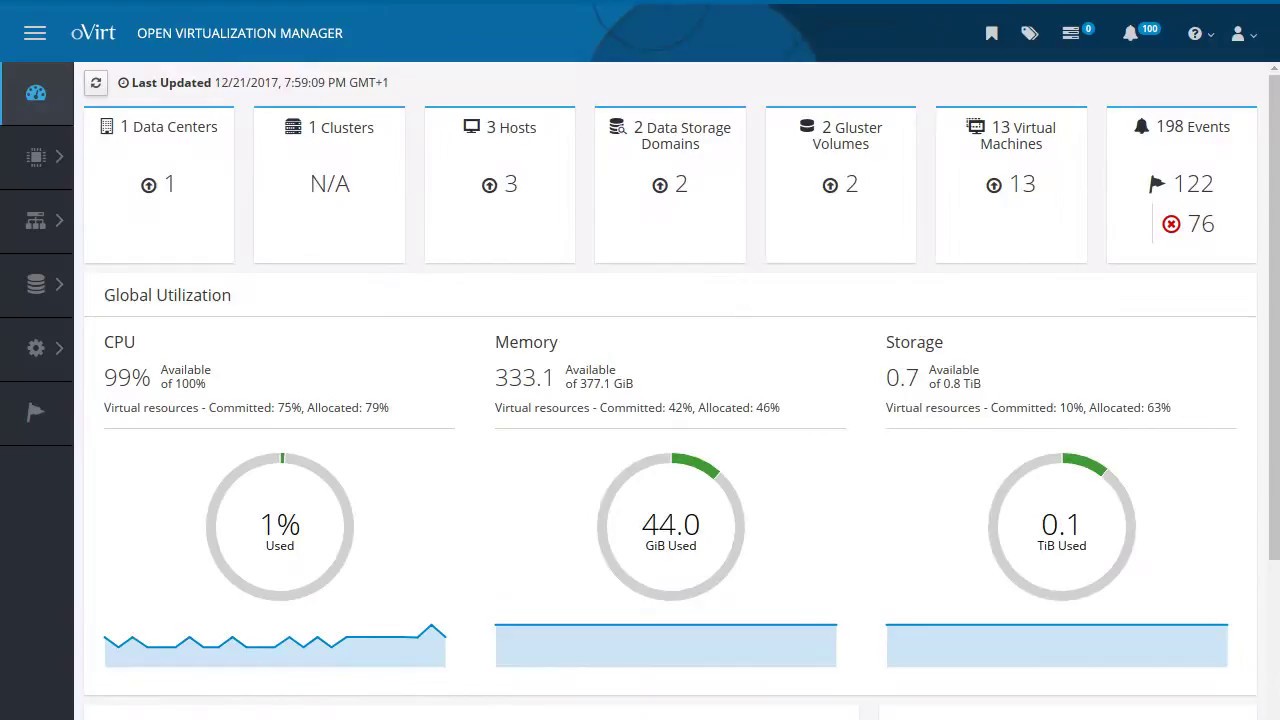Image resolution: width=1280 pixels, height=720 pixels.
Task: Show the 122 flagged events
Action: (x=1182, y=184)
